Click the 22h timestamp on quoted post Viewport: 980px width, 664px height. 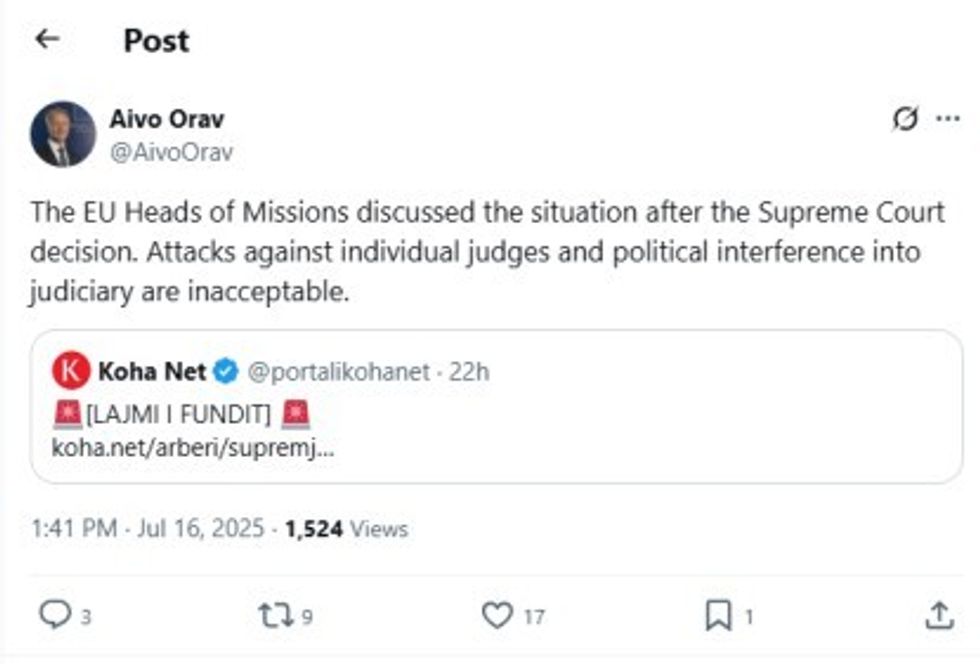coord(469,372)
